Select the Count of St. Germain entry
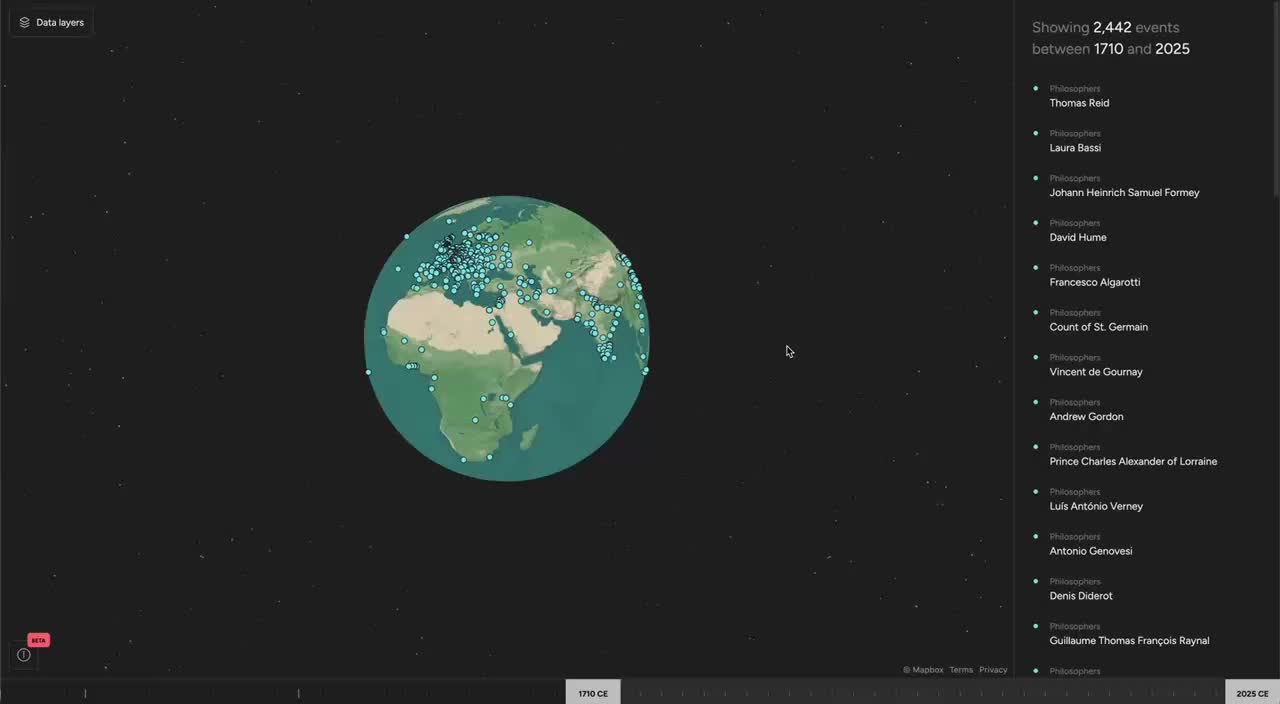 tap(1098, 327)
